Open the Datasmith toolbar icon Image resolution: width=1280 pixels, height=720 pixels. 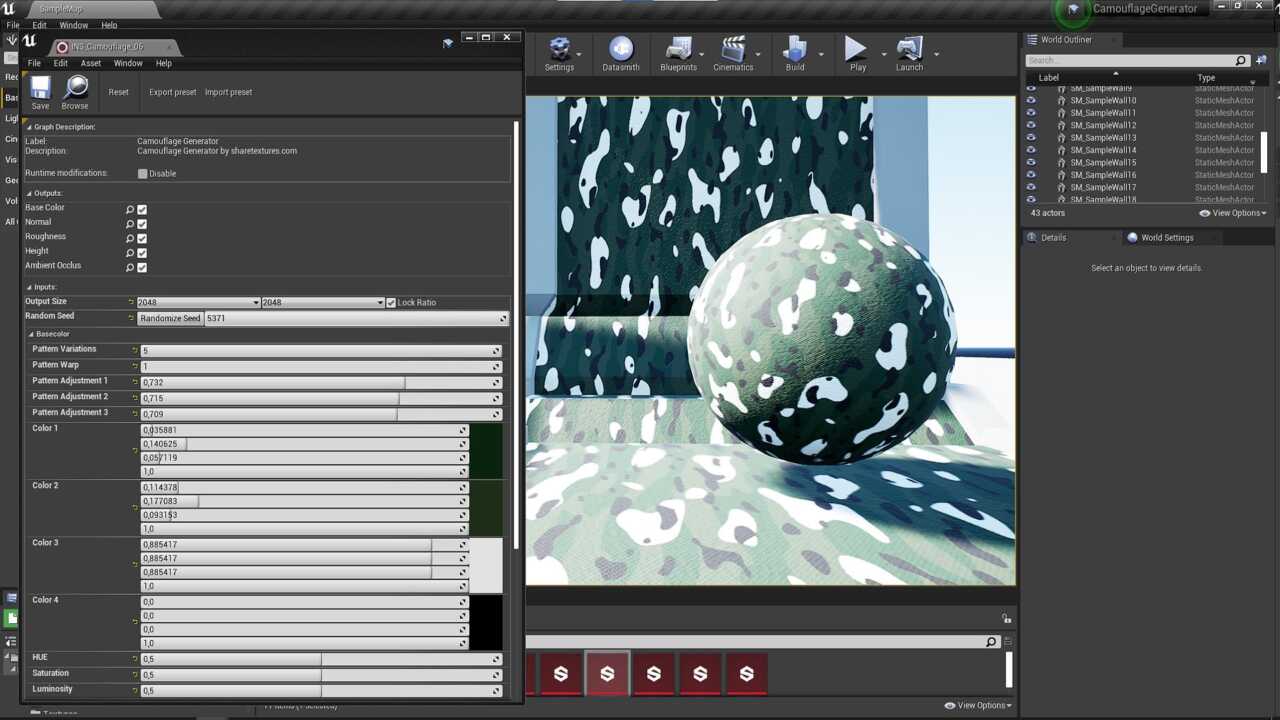click(621, 53)
